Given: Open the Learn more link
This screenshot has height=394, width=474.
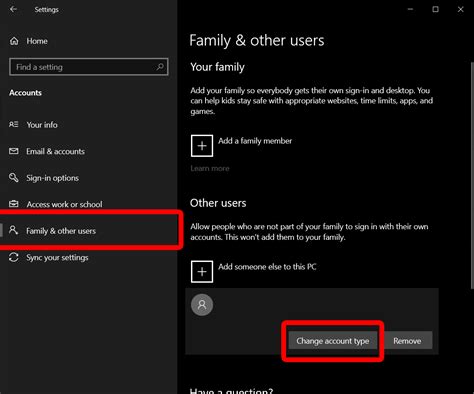Looking at the screenshot, I should tap(210, 168).
